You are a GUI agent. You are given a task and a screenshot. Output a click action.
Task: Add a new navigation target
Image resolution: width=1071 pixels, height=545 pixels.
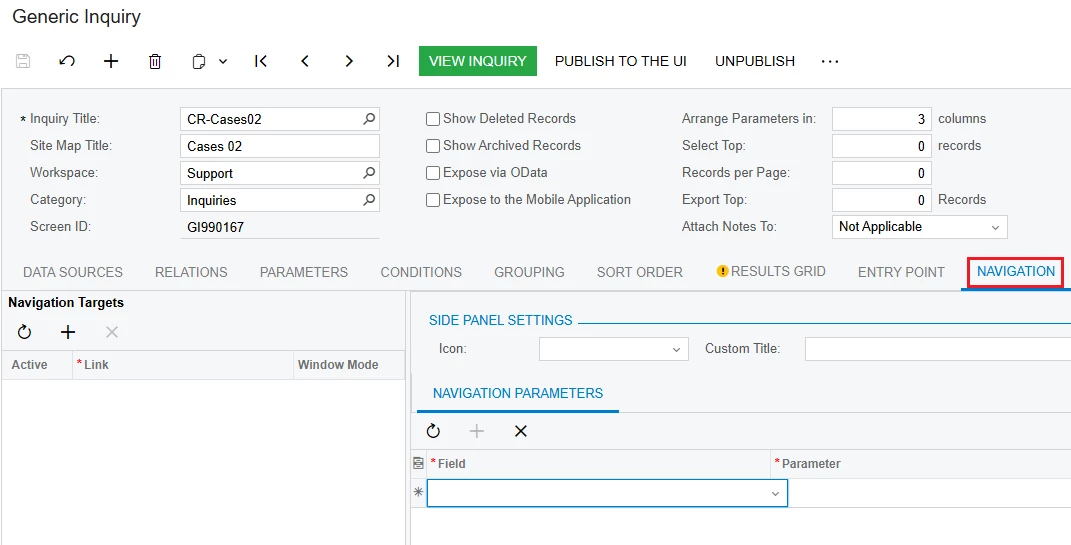point(68,332)
